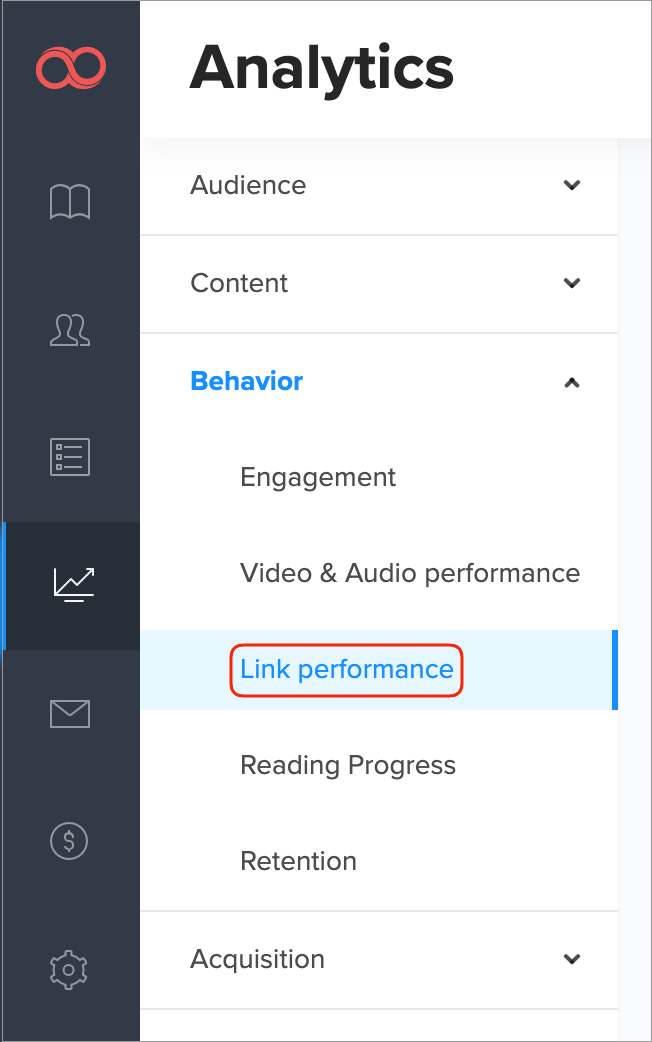Screen dimensions: 652x1042
Task: Click the red infinity logo icon
Action: 70,68
